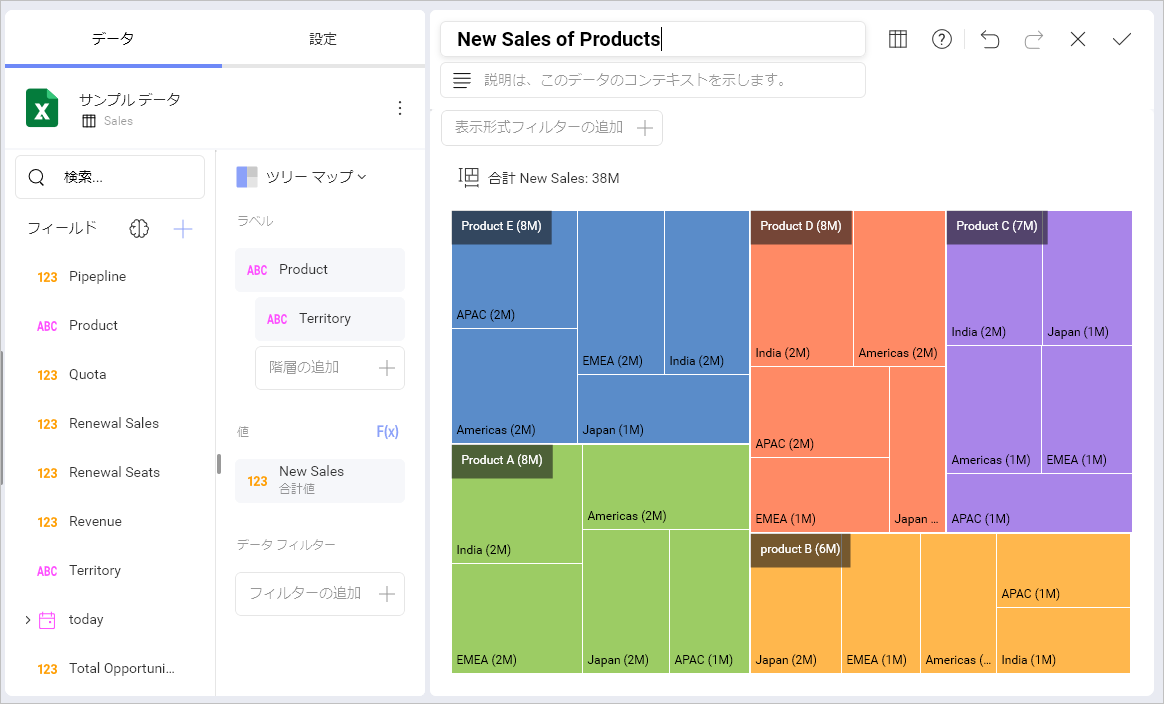
Task: Click the description lines icon
Action: (x=462, y=80)
